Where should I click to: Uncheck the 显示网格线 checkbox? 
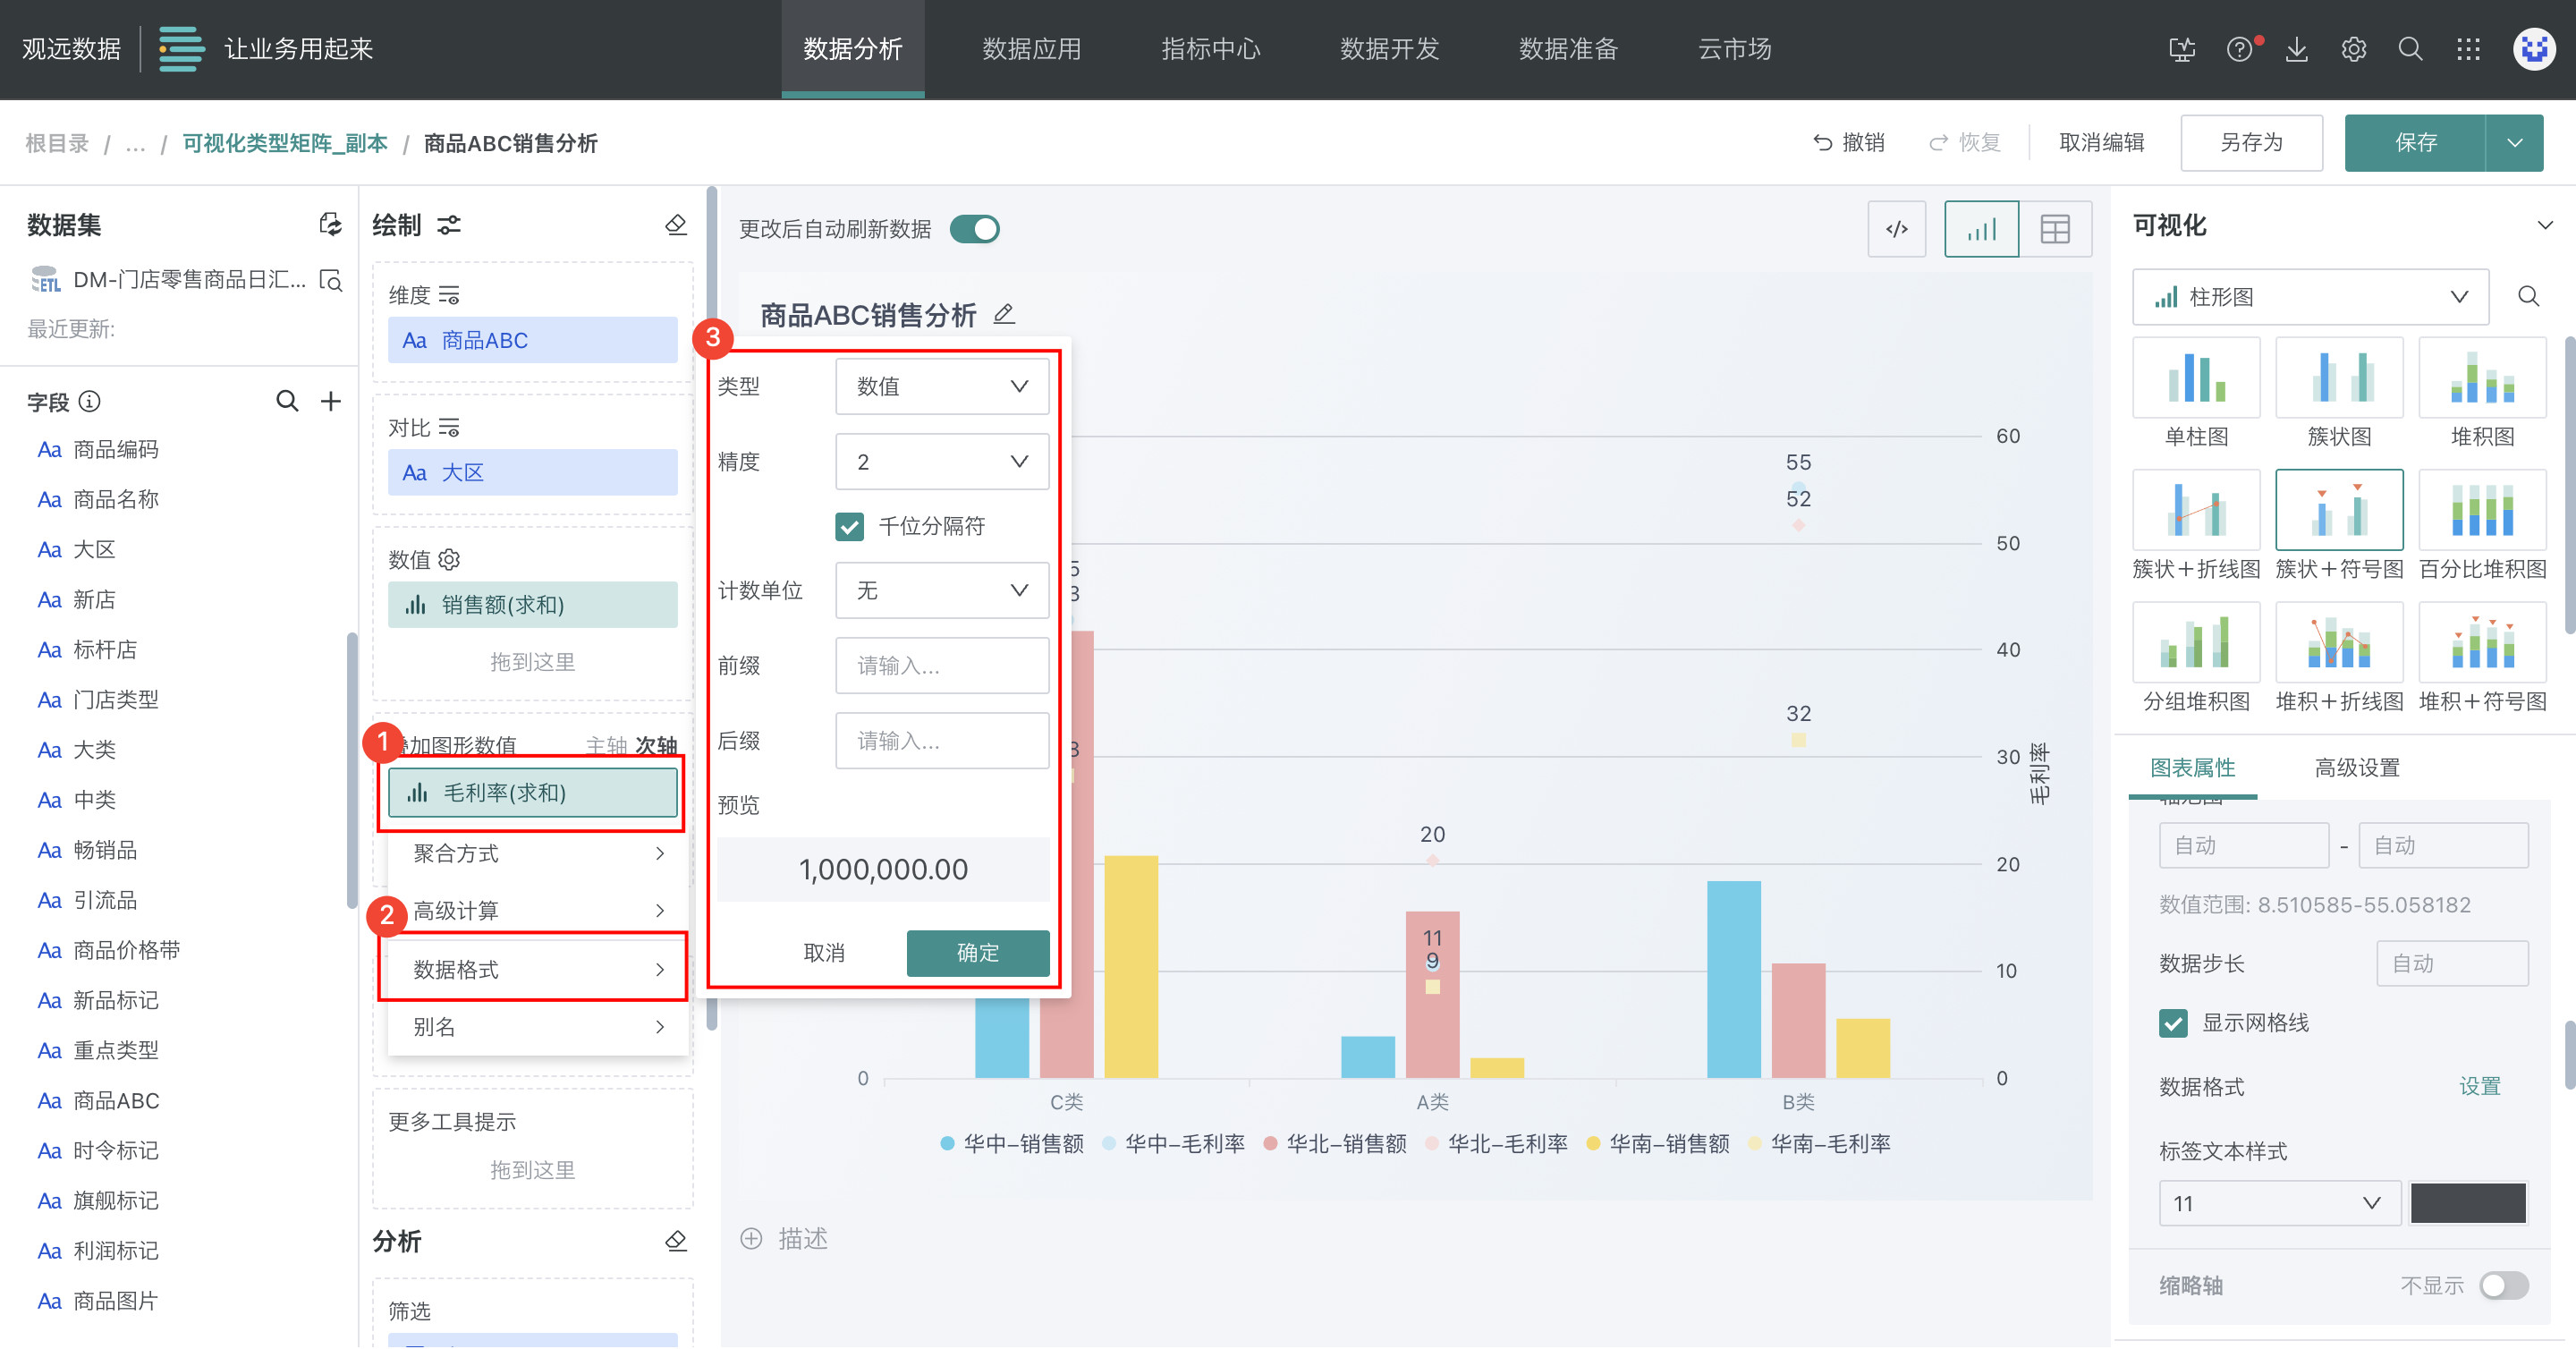pos(2172,1023)
